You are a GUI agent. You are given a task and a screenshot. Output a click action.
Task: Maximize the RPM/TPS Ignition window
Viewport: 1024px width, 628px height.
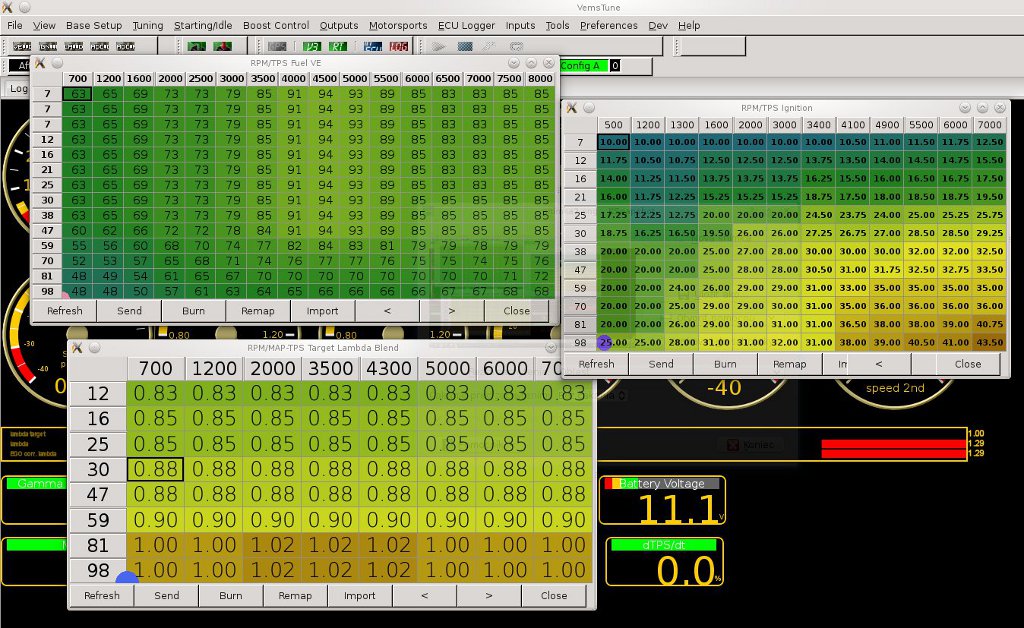coord(982,108)
